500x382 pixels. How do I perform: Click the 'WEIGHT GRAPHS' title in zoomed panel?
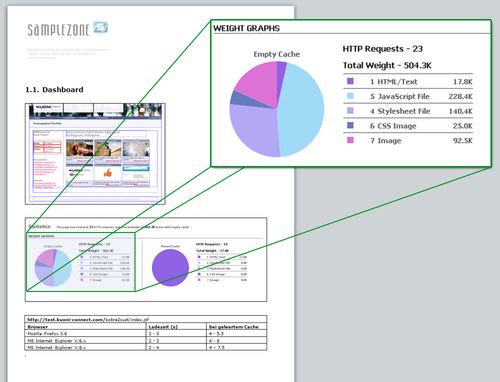pyautogui.click(x=247, y=28)
